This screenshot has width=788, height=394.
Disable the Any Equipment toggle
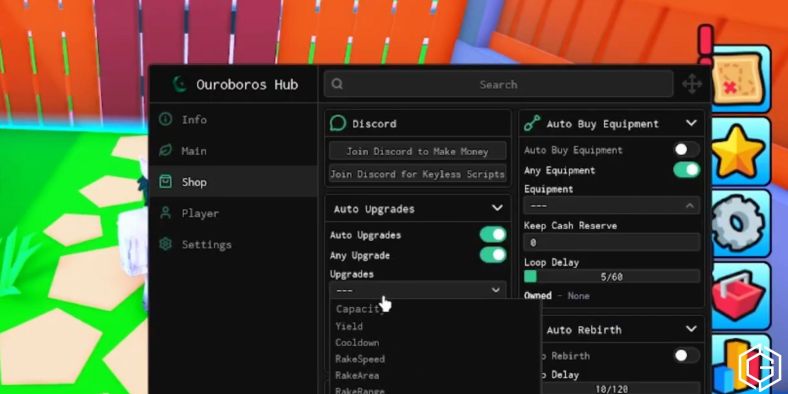point(686,170)
